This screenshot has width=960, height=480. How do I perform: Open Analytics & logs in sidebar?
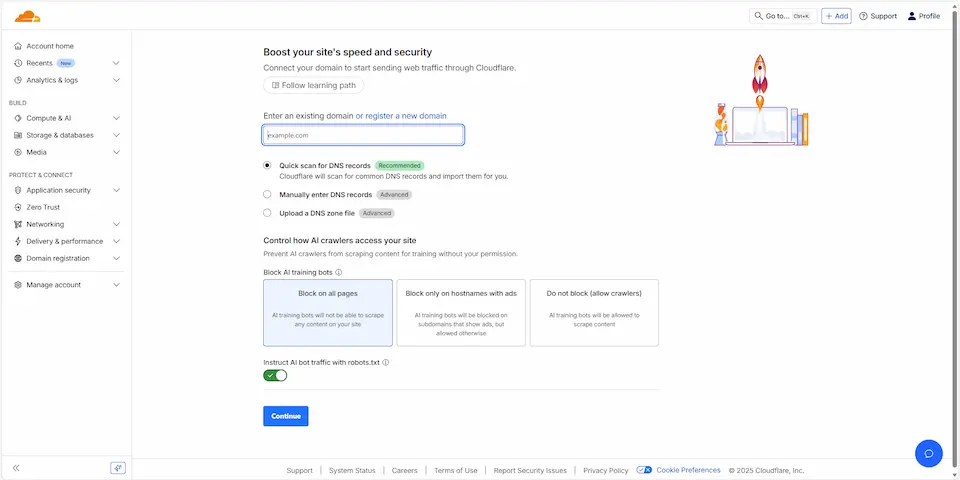pos(66,80)
